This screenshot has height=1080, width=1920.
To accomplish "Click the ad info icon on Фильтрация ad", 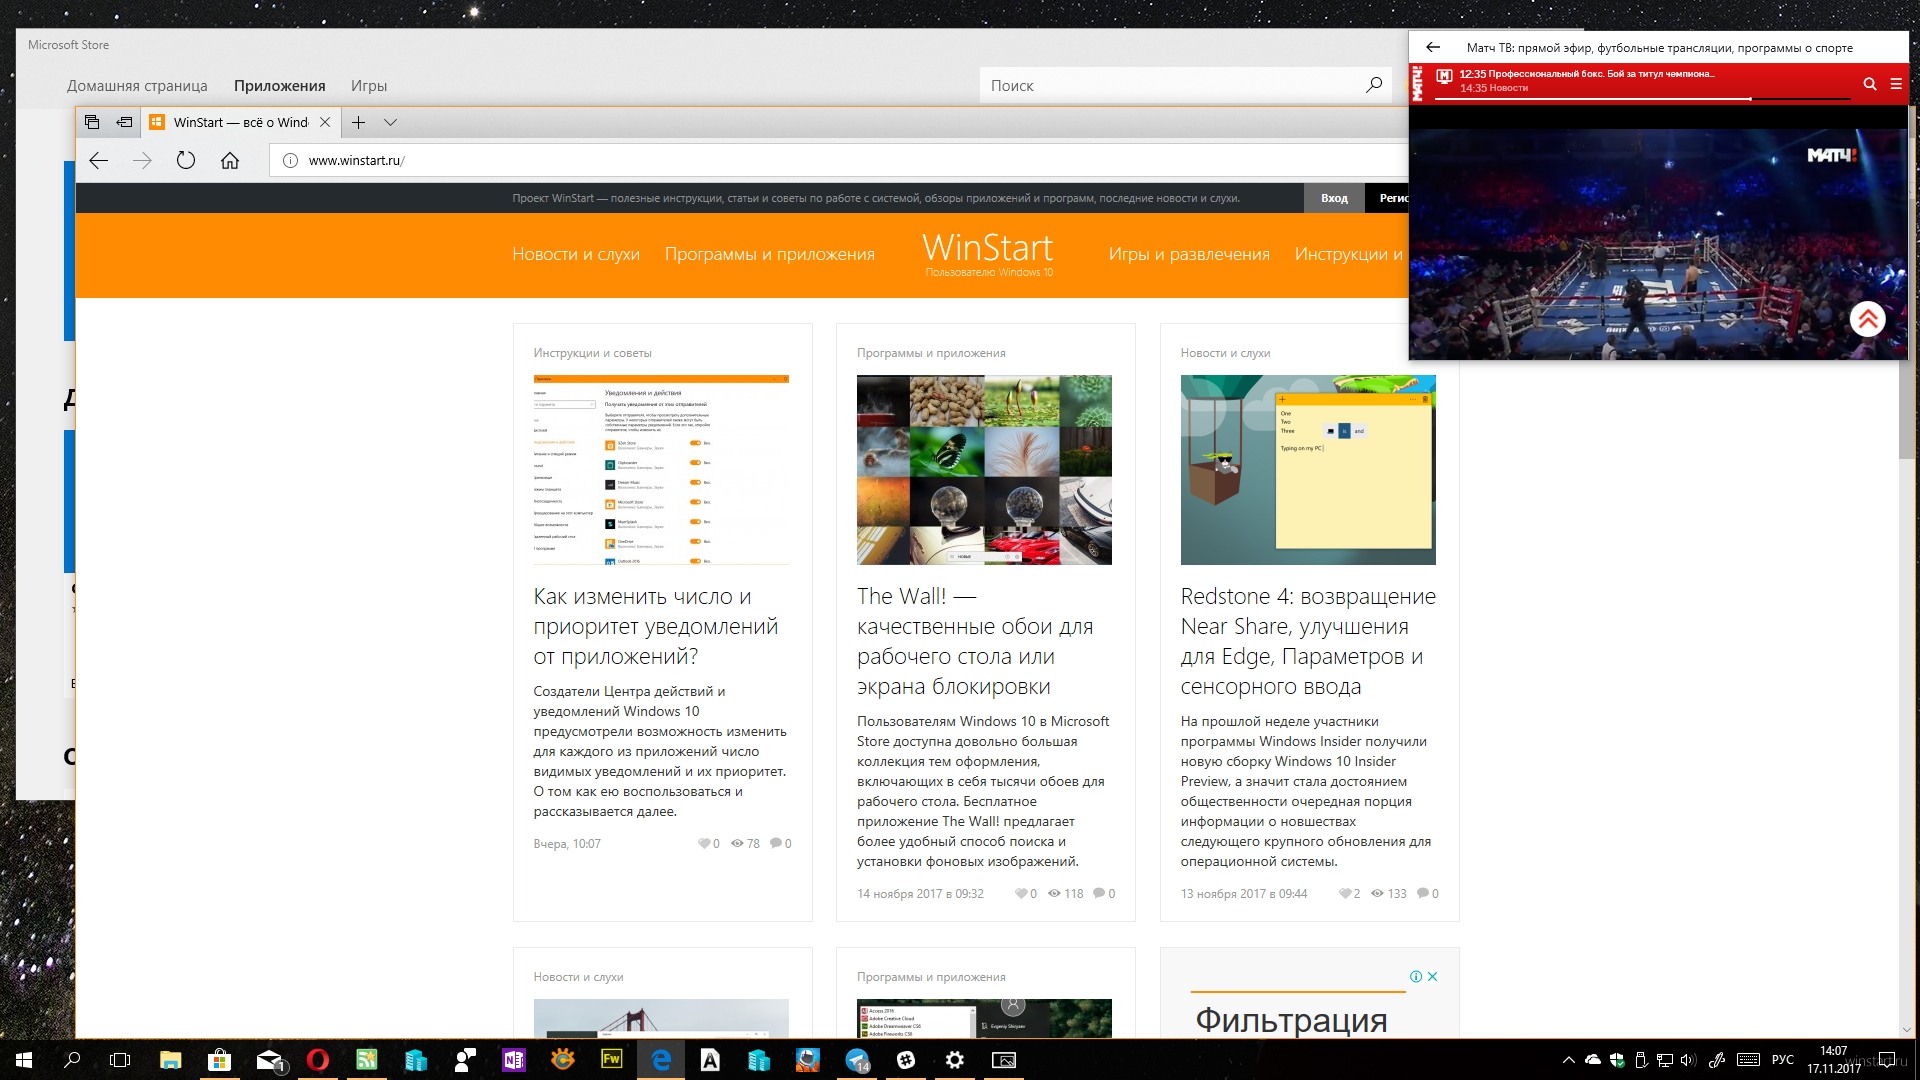I will point(1416,976).
